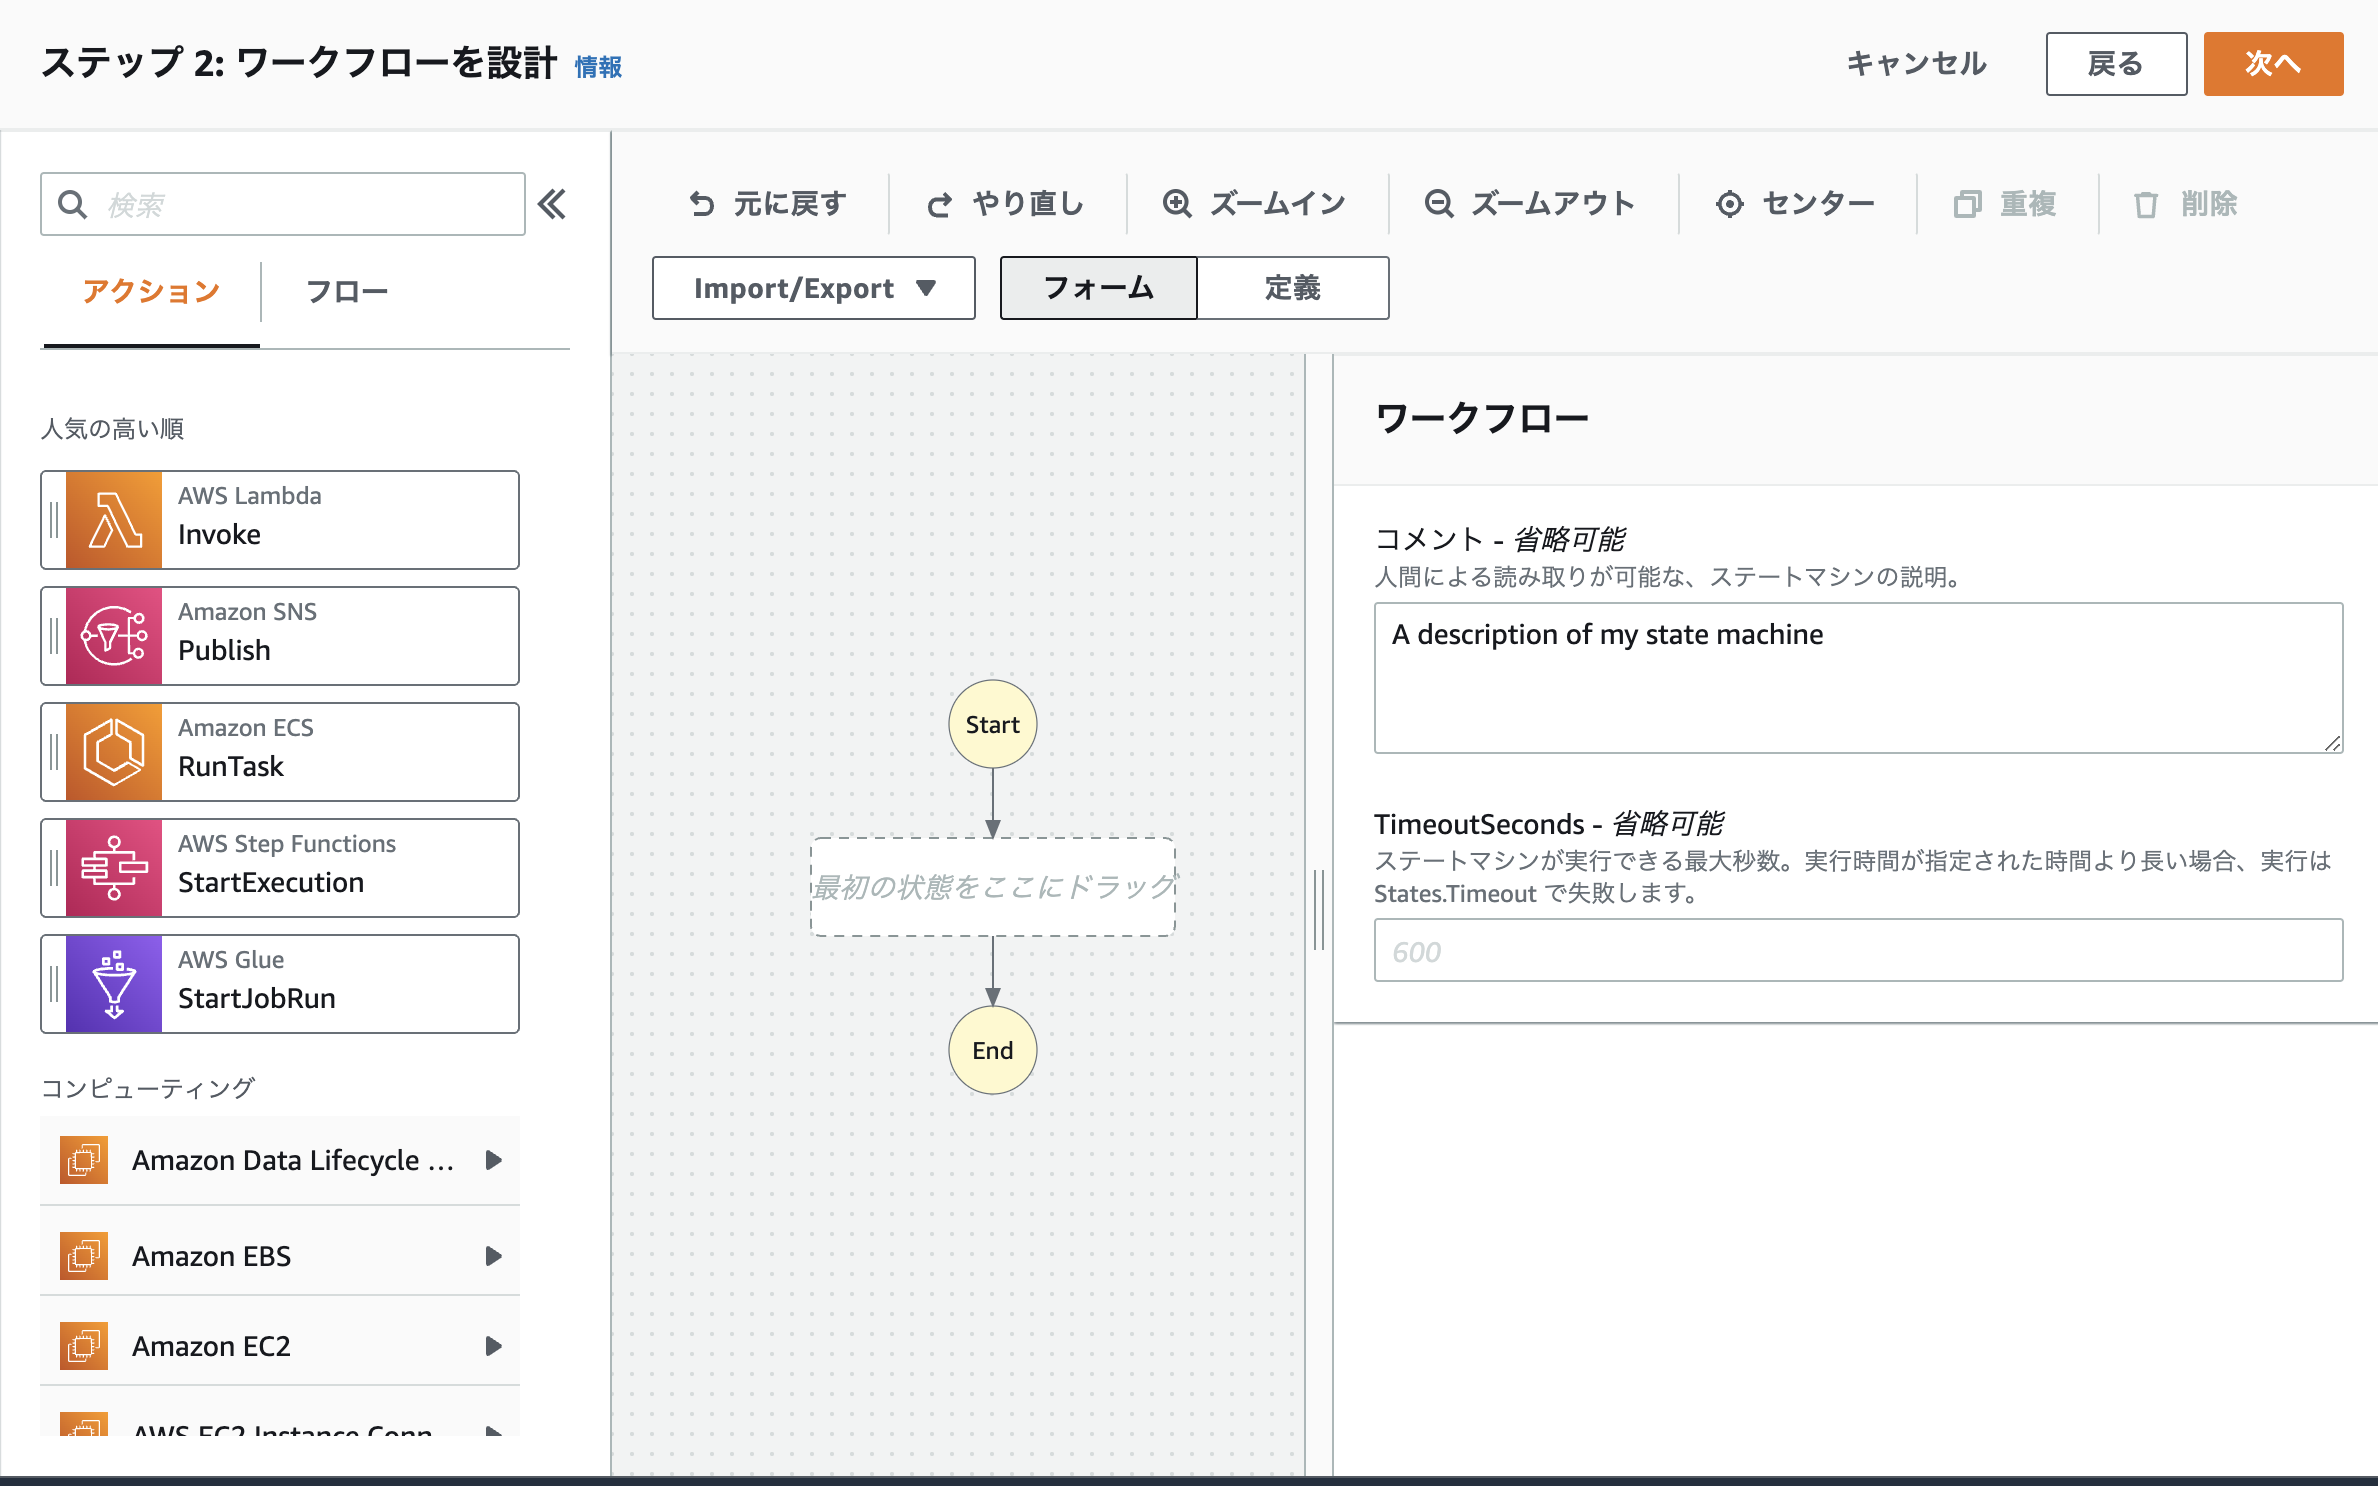The image size is (2378, 1486).
Task: Click the Amazon SNS Publish icon
Action: (114, 636)
